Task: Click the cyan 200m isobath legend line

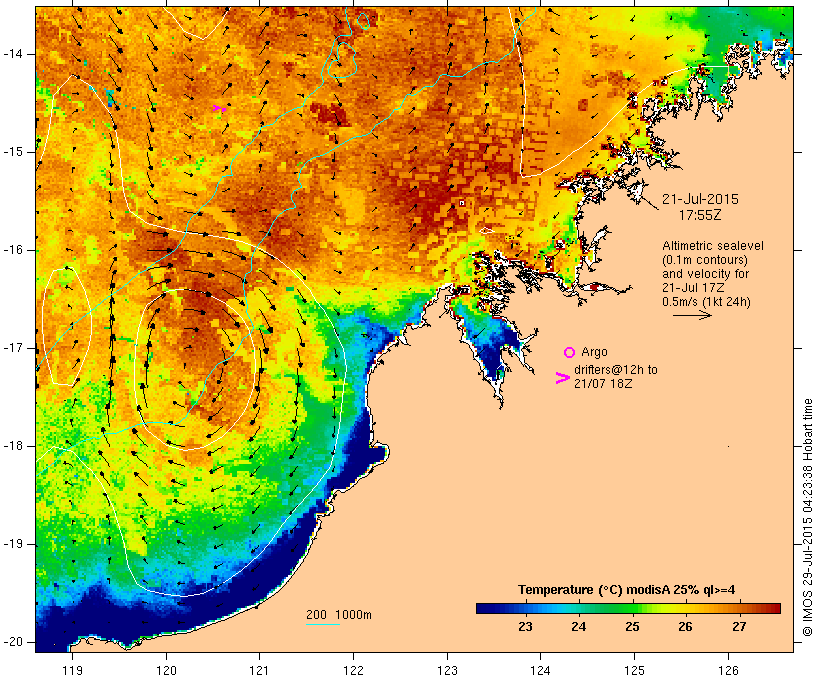Action: click(x=323, y=624)
